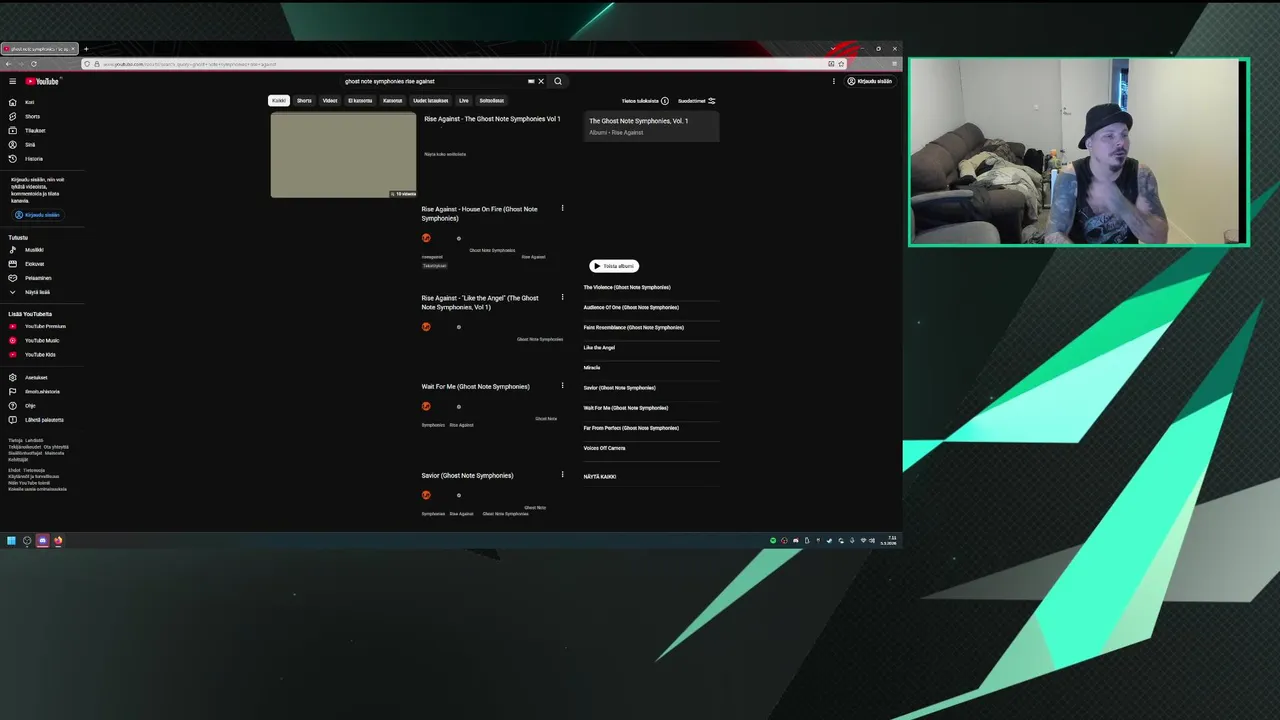Screen dimensions: 1280x720
Task: Open the playlist thumbnail
Action: click(x=343, y=155)
